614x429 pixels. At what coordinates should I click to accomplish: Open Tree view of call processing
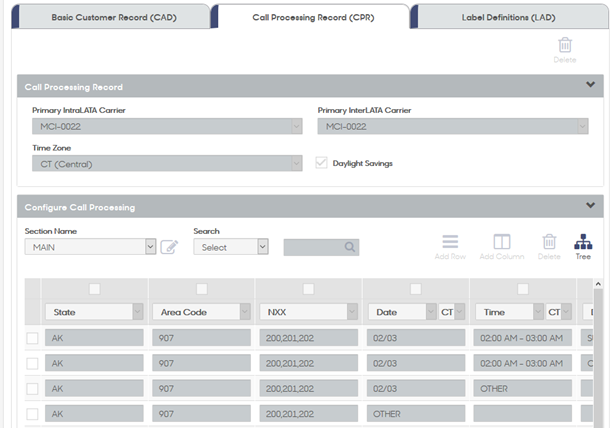[583, 242]
